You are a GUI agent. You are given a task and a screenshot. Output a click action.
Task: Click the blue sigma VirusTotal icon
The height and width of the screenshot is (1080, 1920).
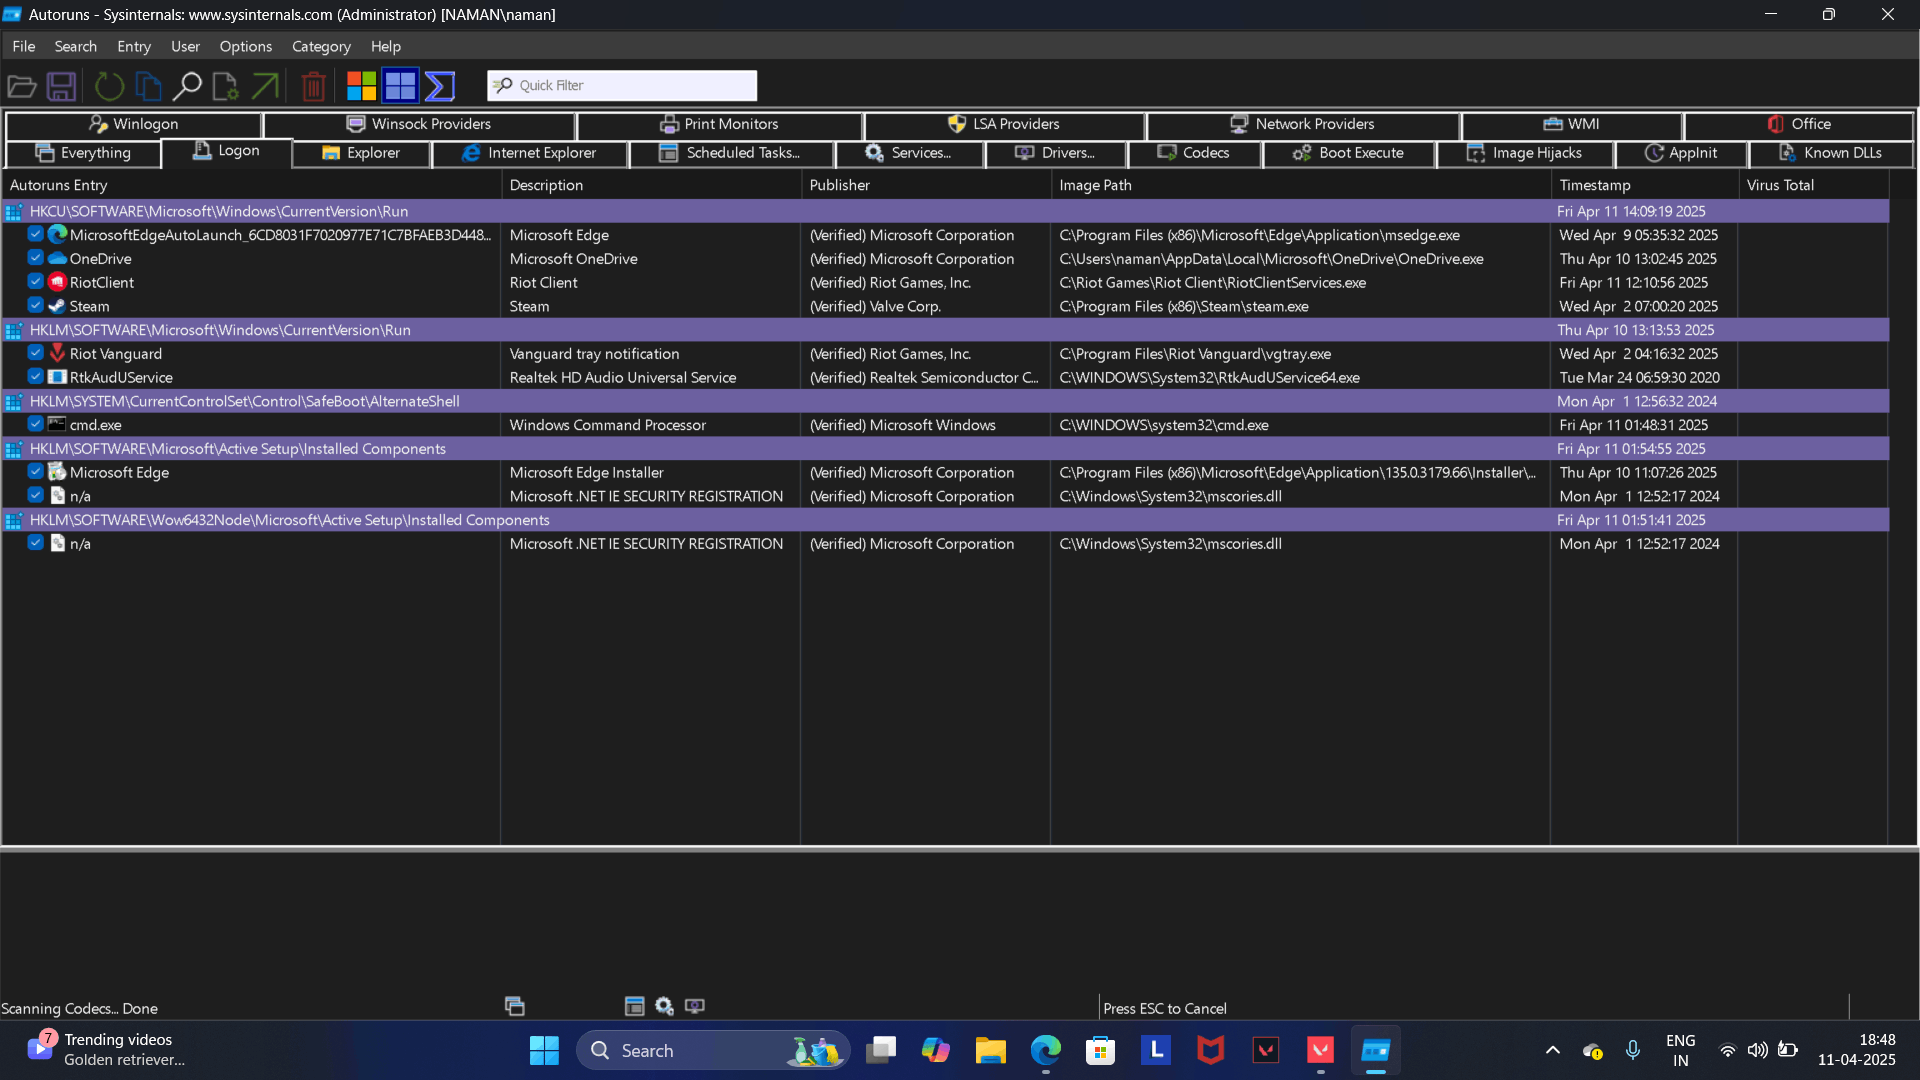tap(440, 86)
